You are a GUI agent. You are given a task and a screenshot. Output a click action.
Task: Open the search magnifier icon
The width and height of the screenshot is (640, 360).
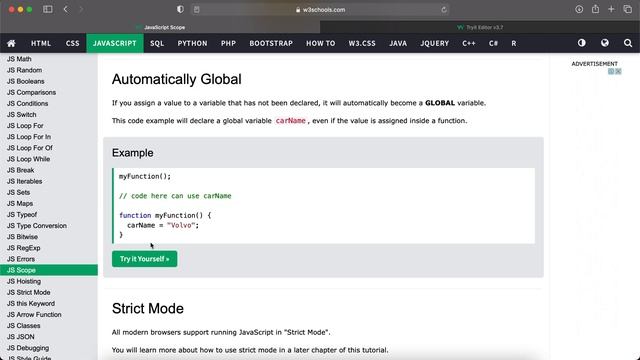628,43
